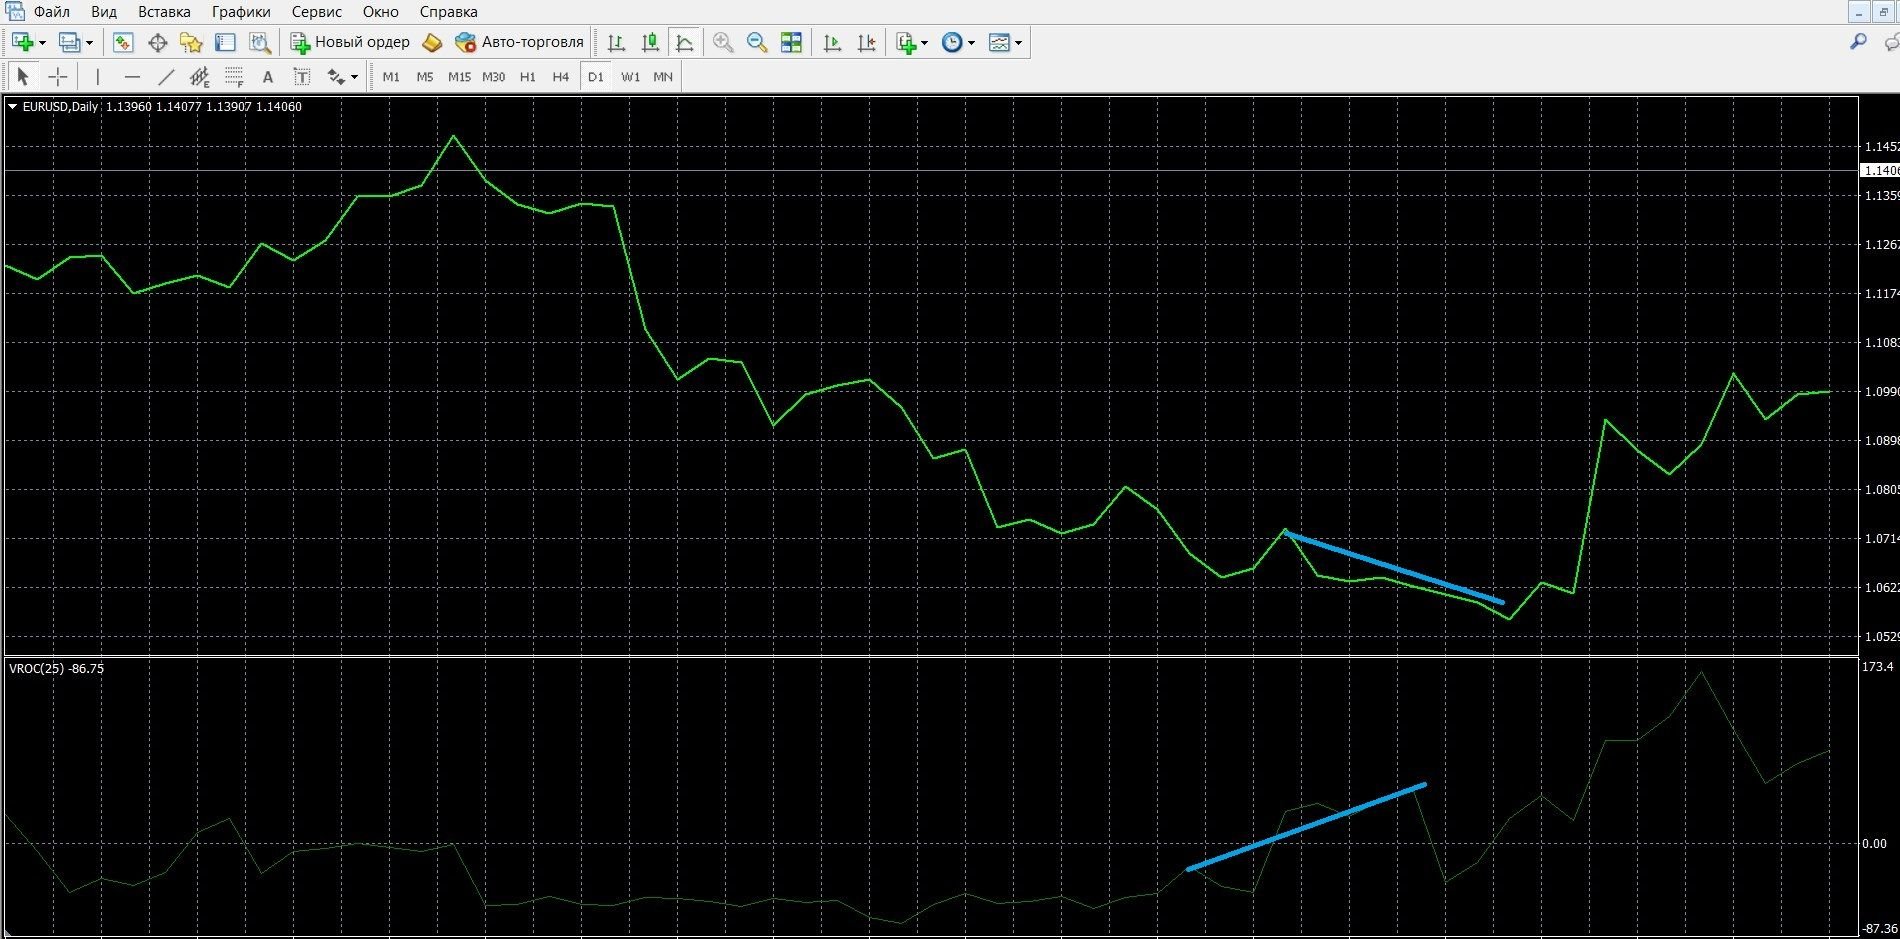Viewport: 1900px width, 939px height.
Task: Open the Вставка menu
Action: (x=164, y=12)
